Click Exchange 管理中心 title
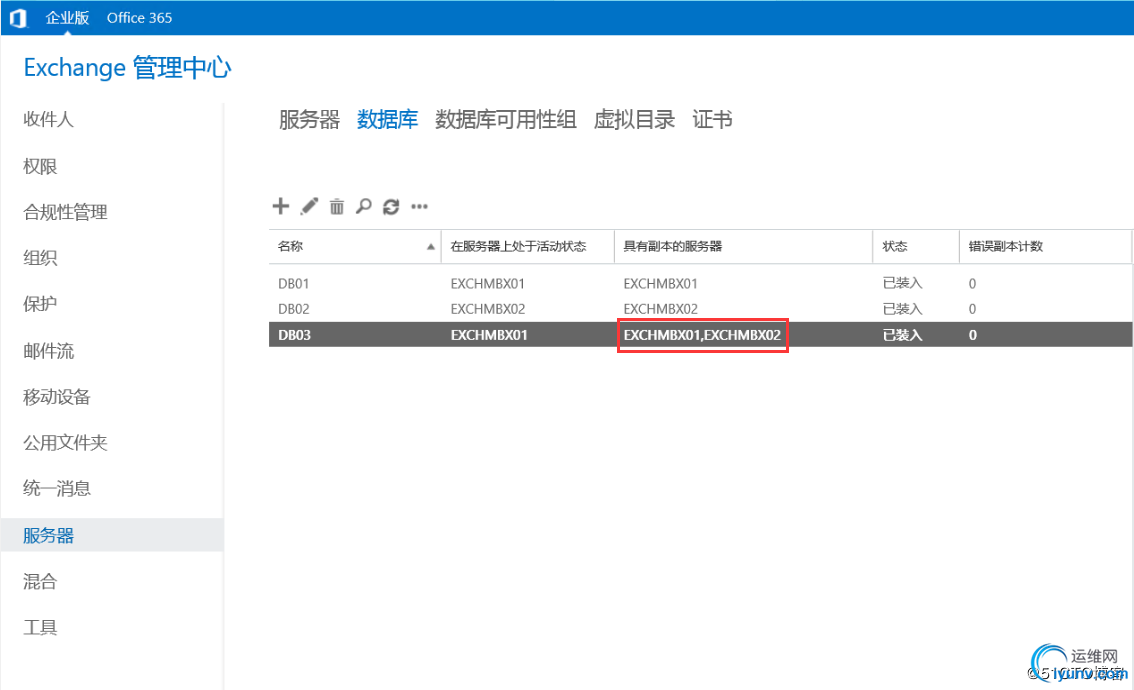The image size is (1134, 690). point(127,67)
